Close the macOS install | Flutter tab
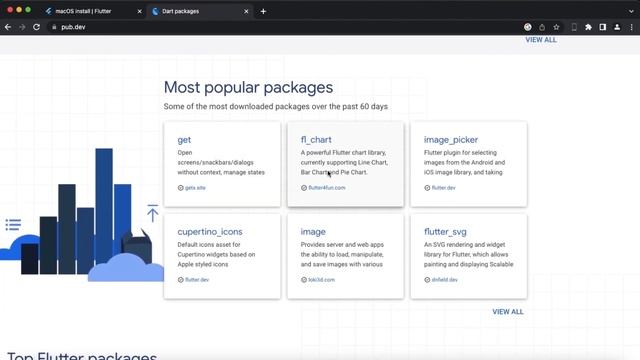 tap(139, 11)
